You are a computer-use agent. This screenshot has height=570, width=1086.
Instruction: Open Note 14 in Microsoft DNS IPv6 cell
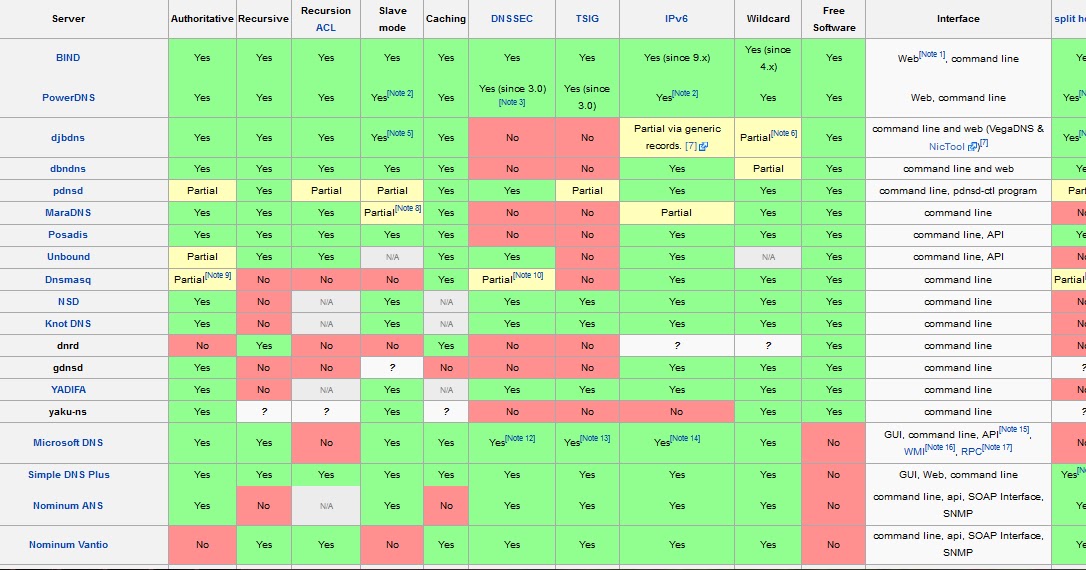[685, 438]
